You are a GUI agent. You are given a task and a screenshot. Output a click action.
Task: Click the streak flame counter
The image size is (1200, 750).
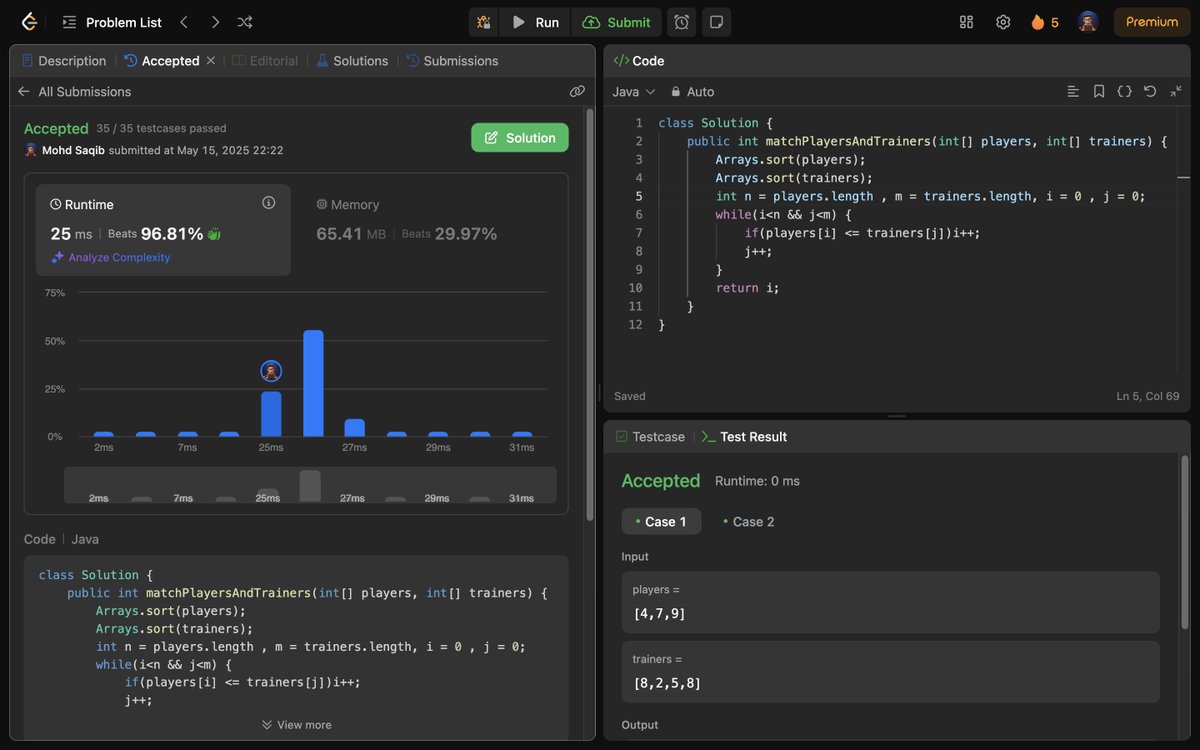point(1045,22)
